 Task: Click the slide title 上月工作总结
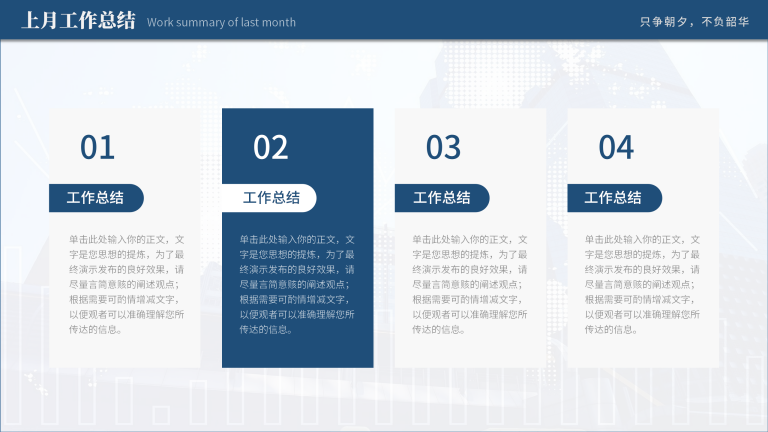78,21
